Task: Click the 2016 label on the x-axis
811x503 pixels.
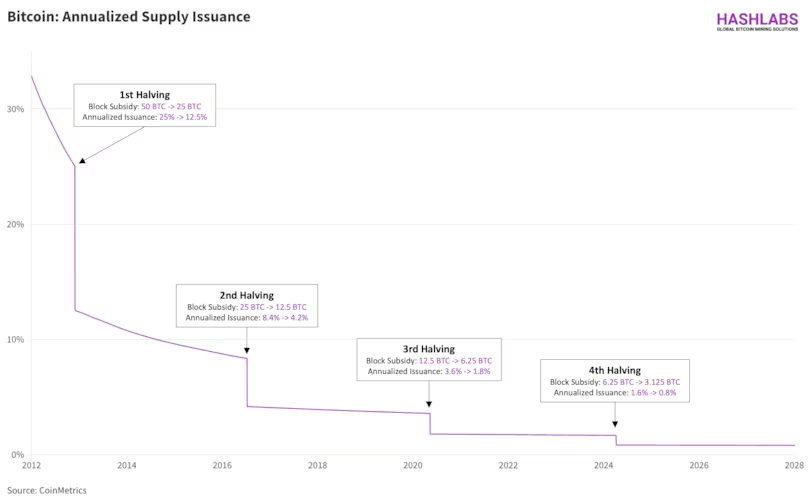Action: (x=222, y=465)
